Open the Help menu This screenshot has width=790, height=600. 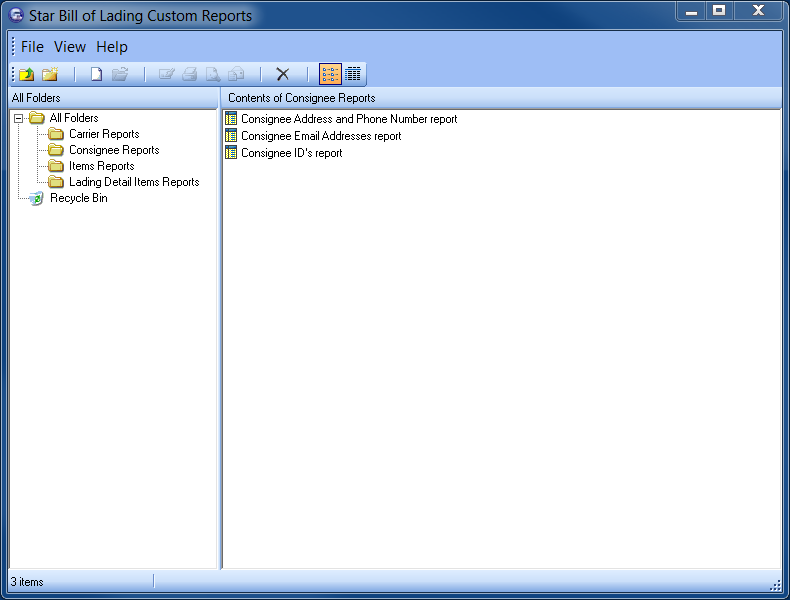coord(112,47)
